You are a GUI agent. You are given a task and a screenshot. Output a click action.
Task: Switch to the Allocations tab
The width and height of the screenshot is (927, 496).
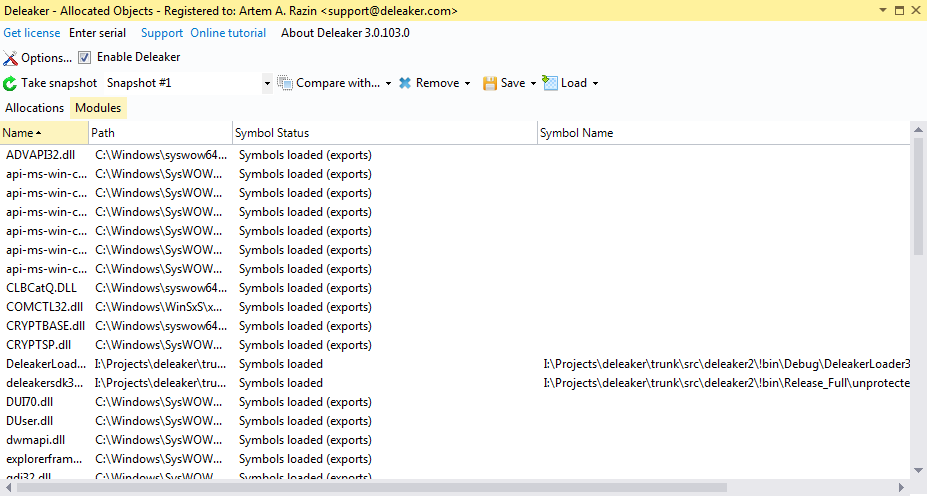pos(34,108)
